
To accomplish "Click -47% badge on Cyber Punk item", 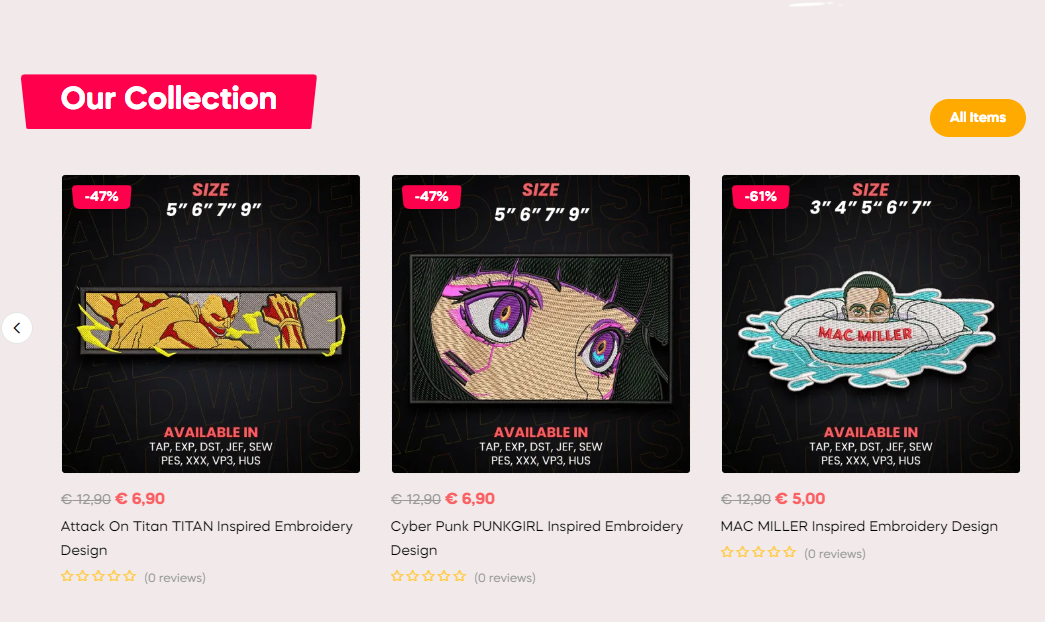I will 431,197.
